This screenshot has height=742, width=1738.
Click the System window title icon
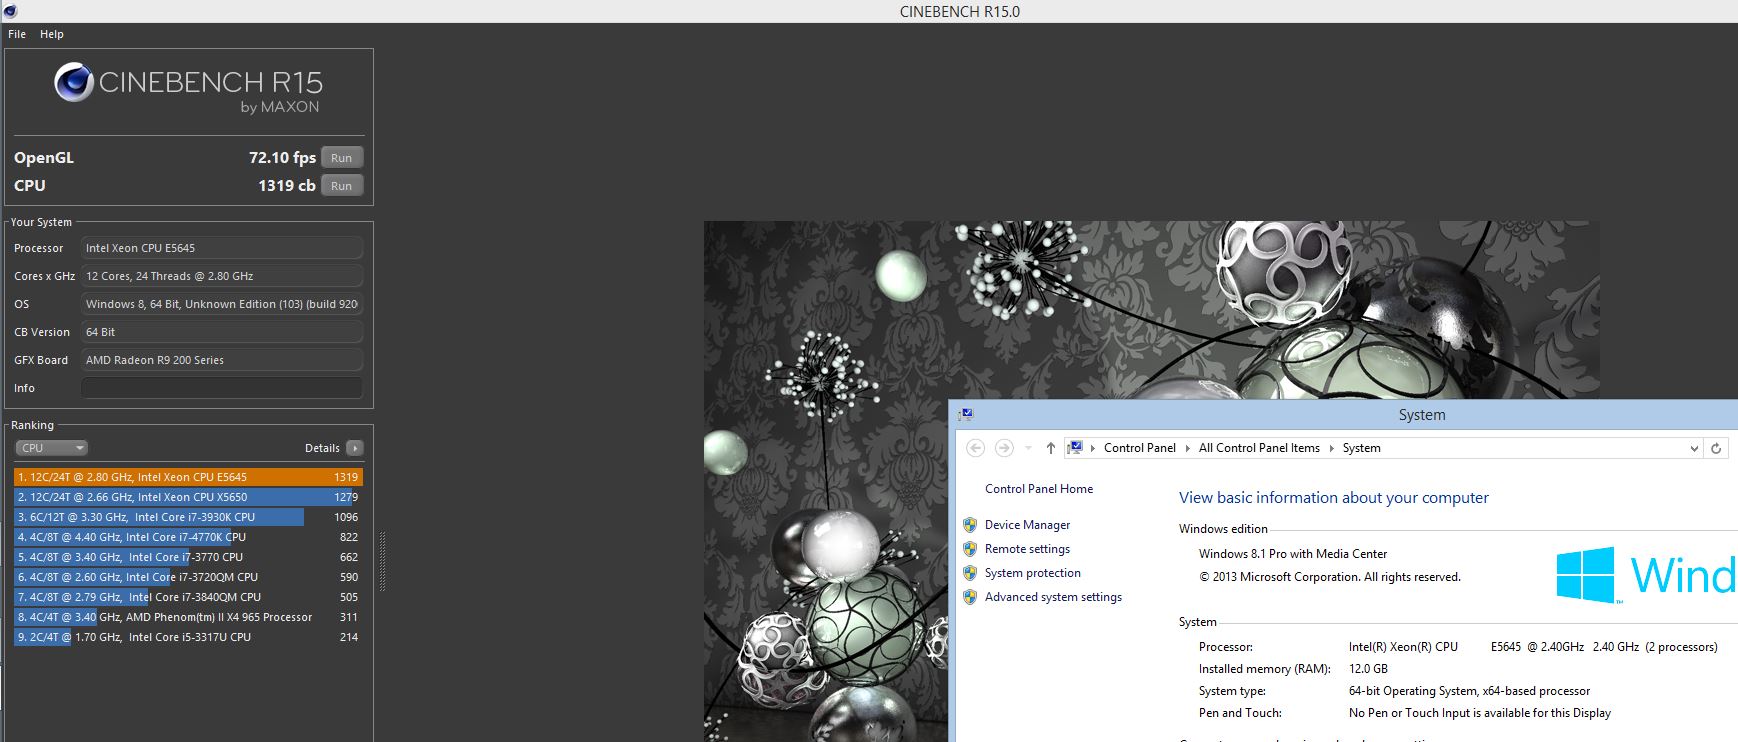pos(965,414)
